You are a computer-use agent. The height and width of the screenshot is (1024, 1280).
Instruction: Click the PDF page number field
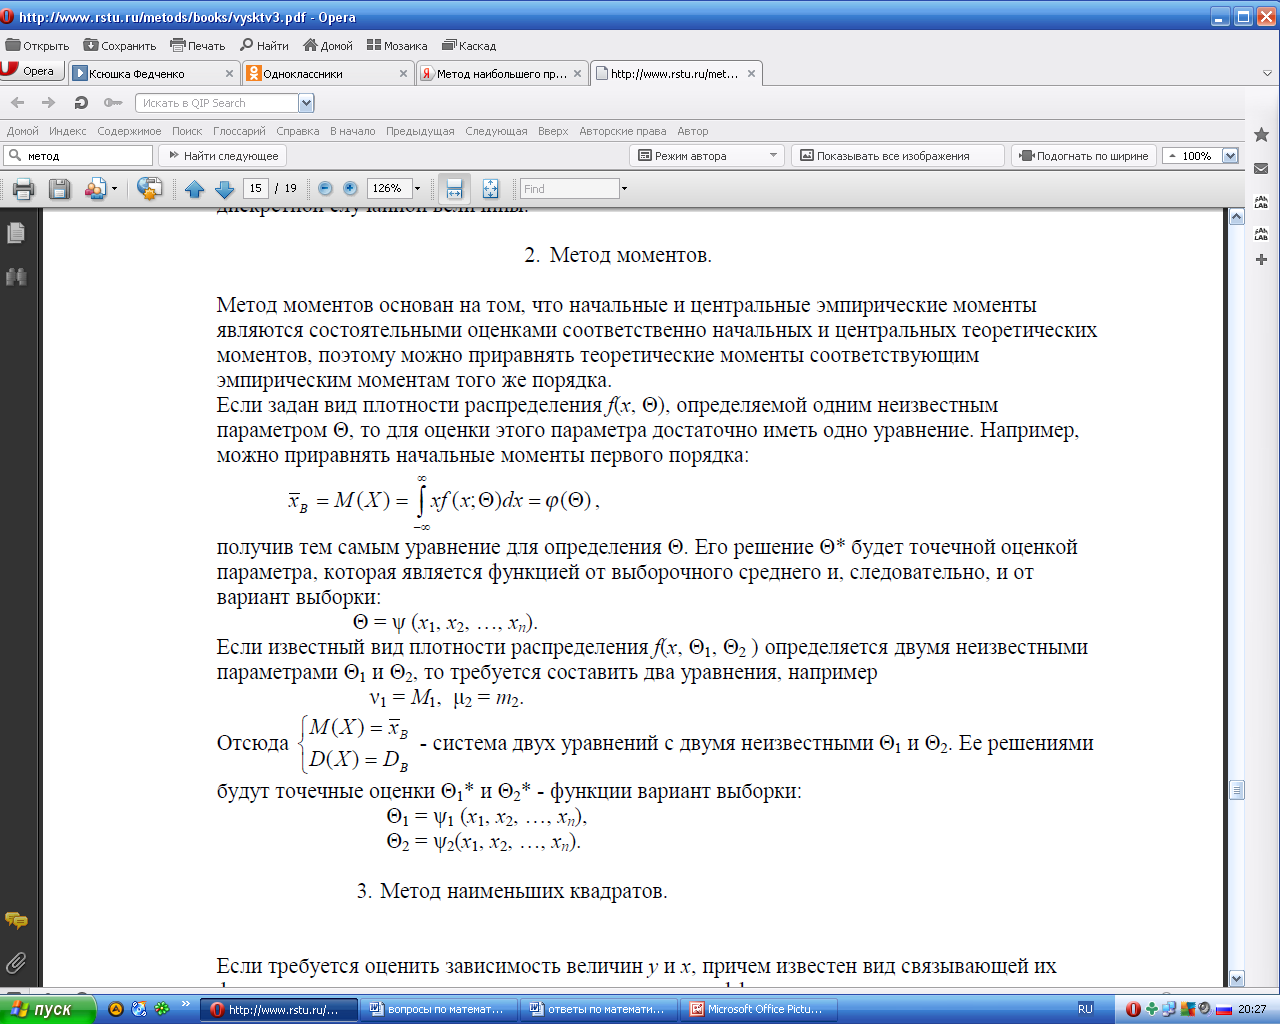coord(256,188)
